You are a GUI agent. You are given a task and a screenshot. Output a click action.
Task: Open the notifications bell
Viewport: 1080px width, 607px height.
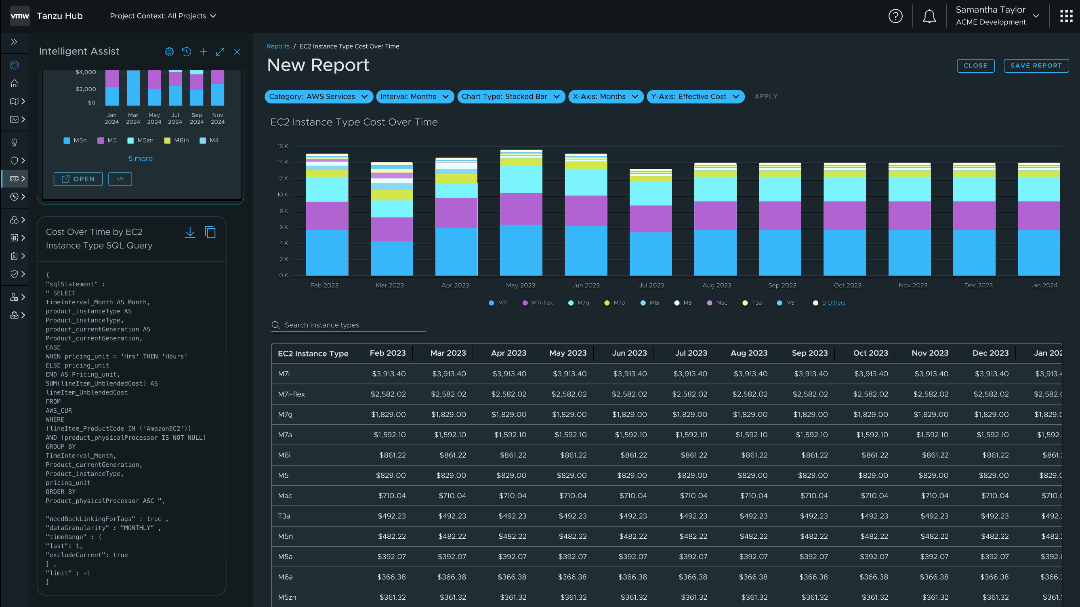tap(929, 16)
